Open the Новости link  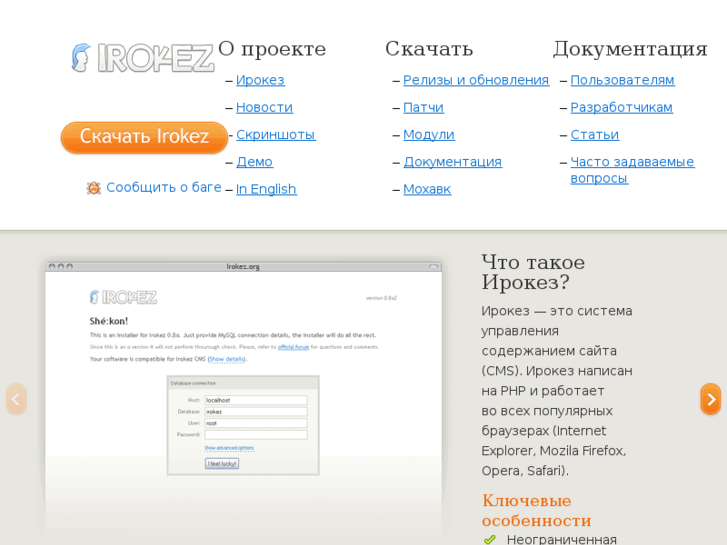tap(264, 108)
